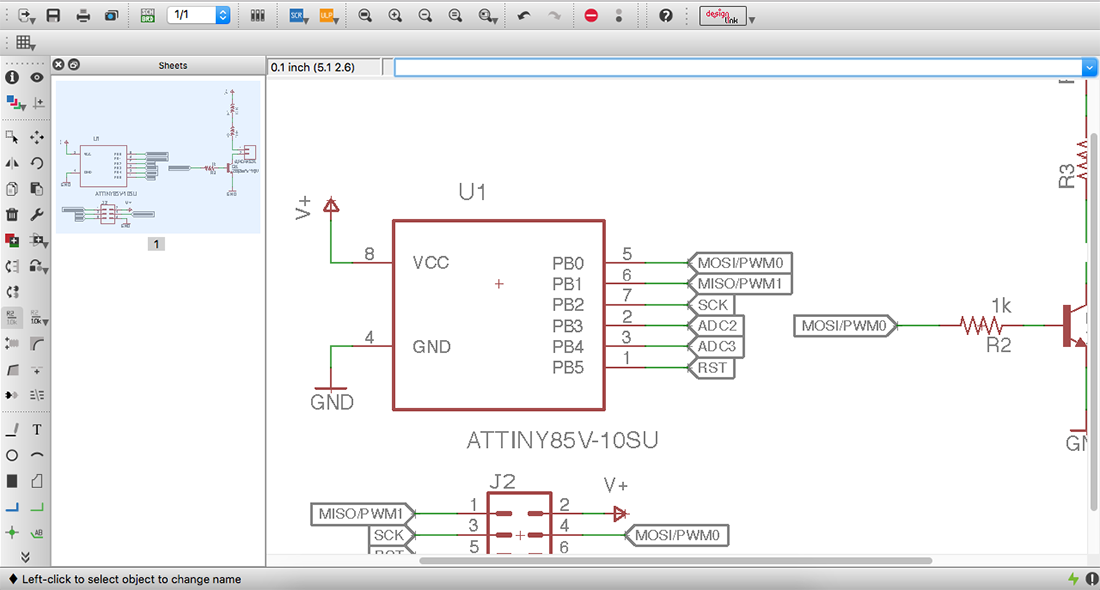This screenshot has height=590, width=1100.
Task: Select the Mark origin tool
Action: (x=38, y=103)
